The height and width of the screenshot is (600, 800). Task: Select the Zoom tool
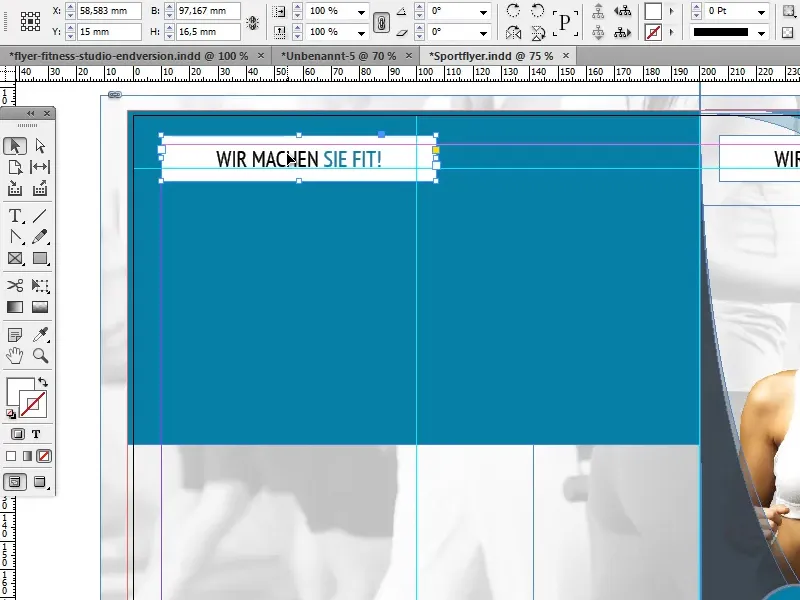click(40, 356)
